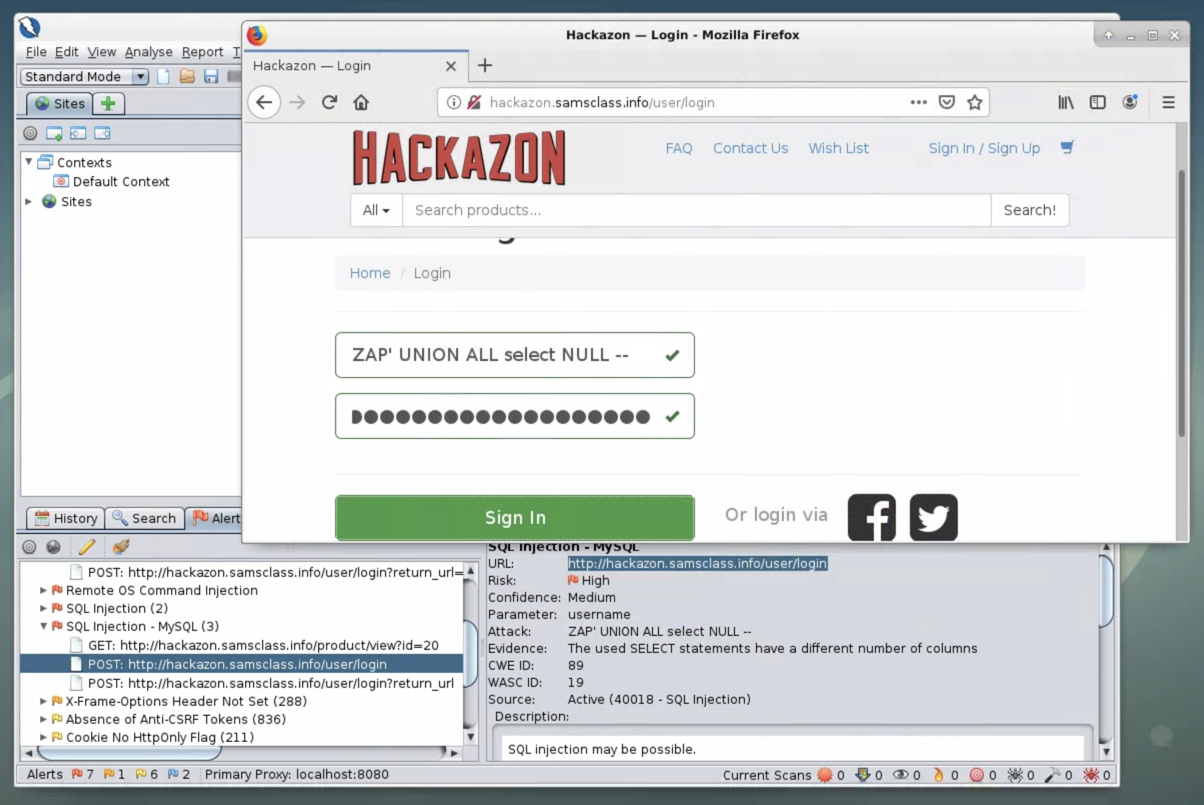This screenshot has height=805, width=1204.
Task: Log in via the Facebook icon
Action: 872,517
